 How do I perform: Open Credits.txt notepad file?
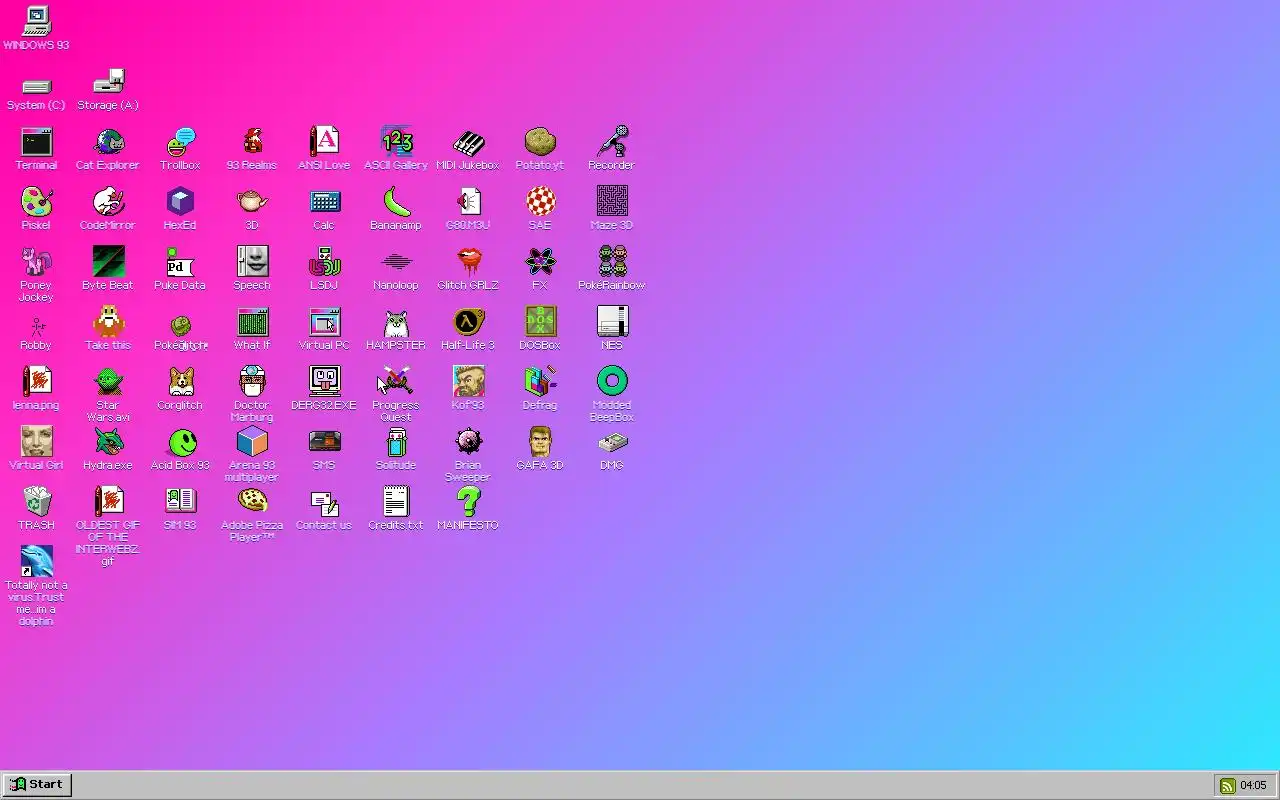pyautogui.click(x=396, y=502)
